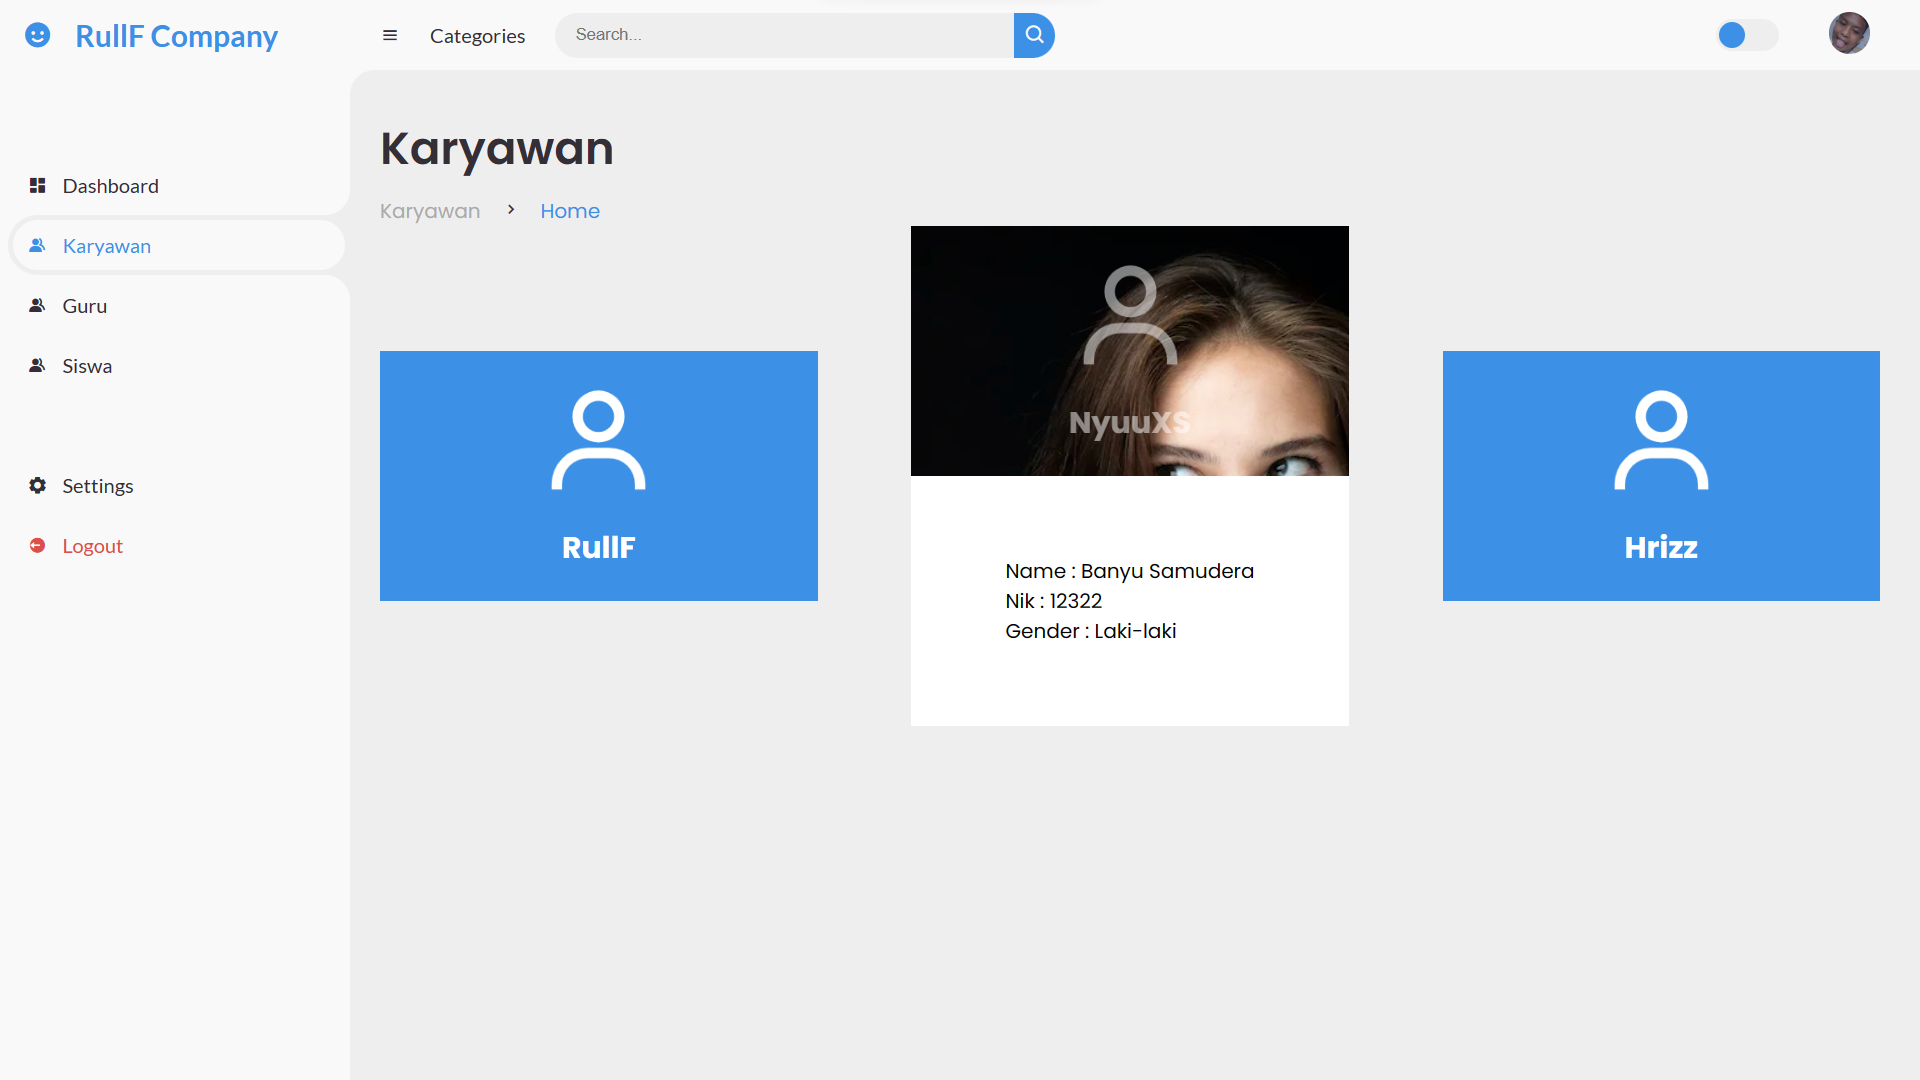Click the breadcrumb chevron between Karyawan and Home
The image size is (1920, 1080).
click(510, 210)
